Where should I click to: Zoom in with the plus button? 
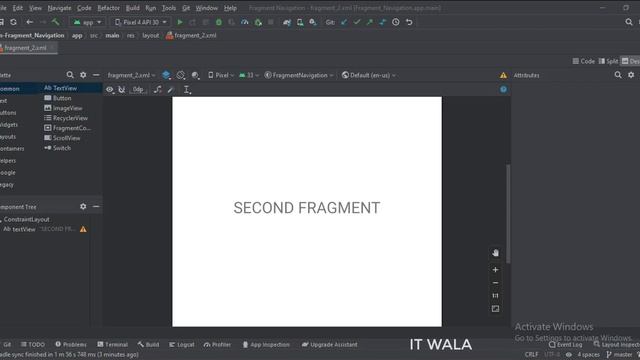click(496, 270)
